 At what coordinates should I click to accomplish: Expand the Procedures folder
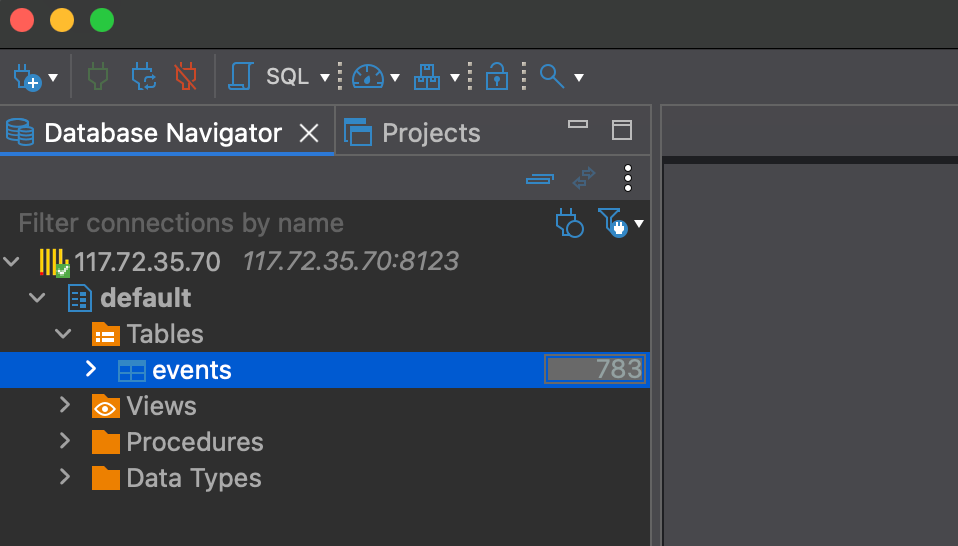pyautogui.click(x=65, y=440)
